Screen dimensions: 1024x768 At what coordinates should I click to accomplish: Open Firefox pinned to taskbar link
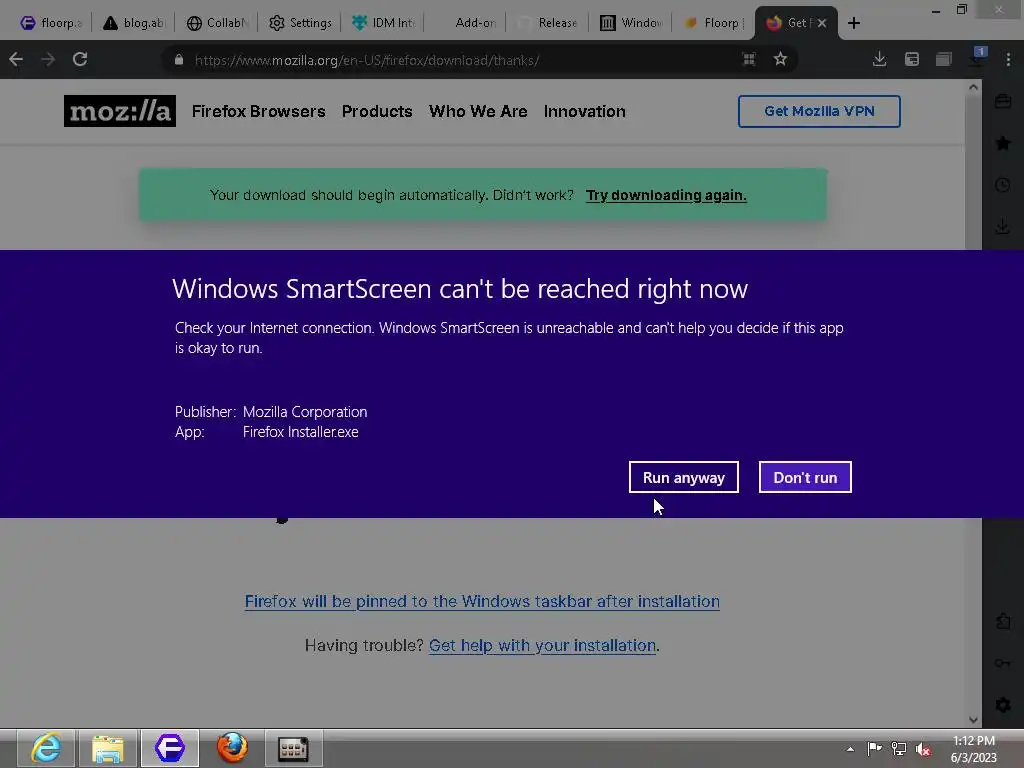482,601
